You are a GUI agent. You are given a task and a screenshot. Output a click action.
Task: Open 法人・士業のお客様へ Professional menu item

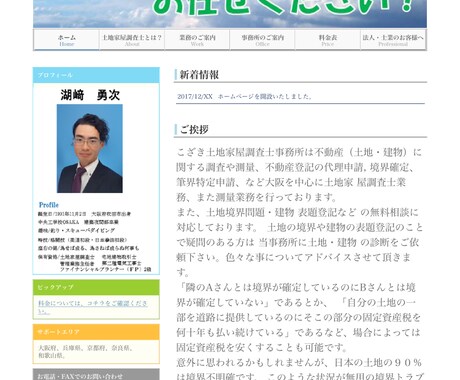pyautogui.click(x=393, y=40)
